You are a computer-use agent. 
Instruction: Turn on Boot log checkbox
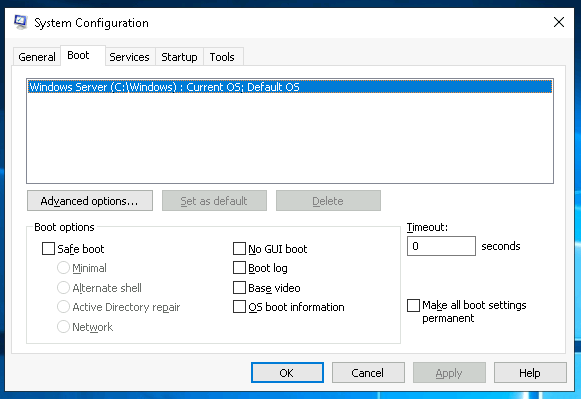239,268
